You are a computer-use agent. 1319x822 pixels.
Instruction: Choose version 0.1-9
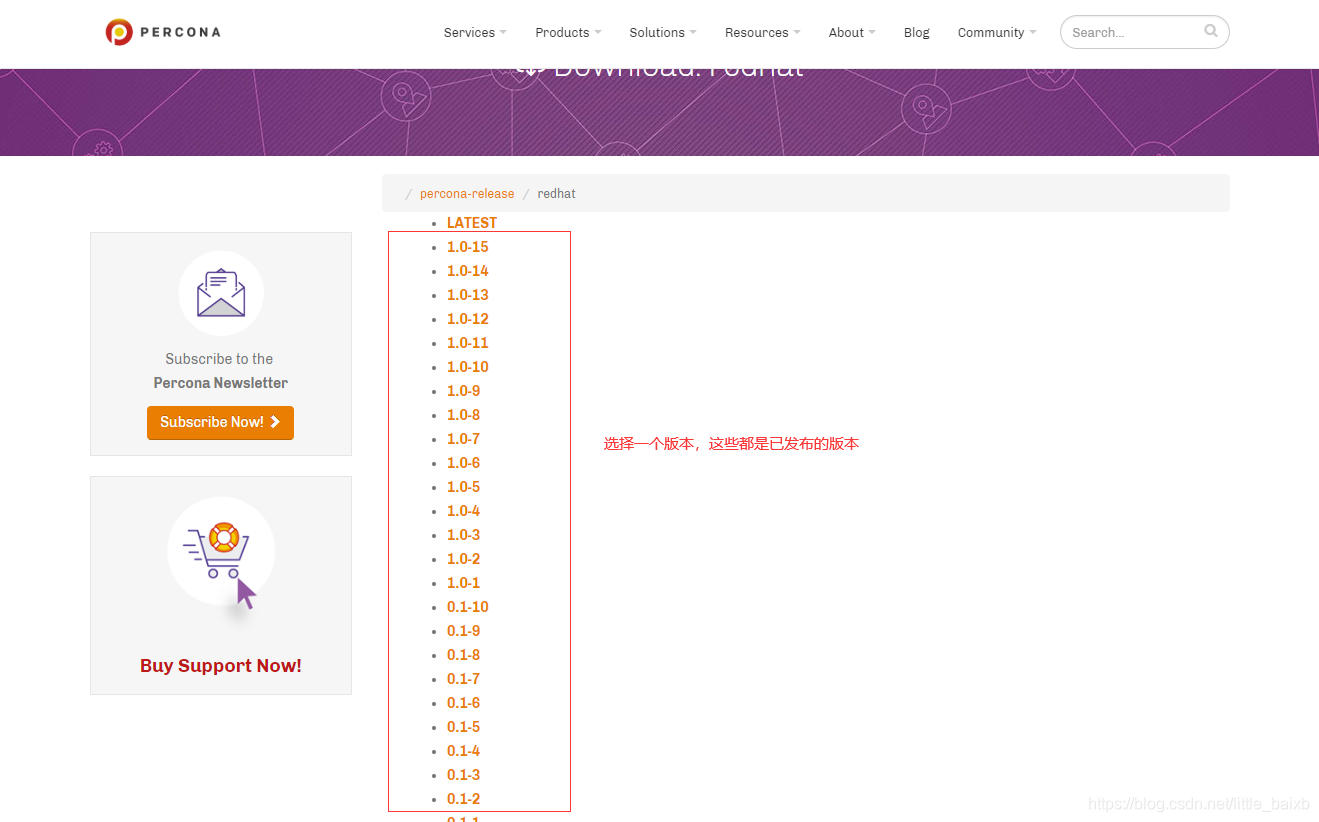(464, 631)
